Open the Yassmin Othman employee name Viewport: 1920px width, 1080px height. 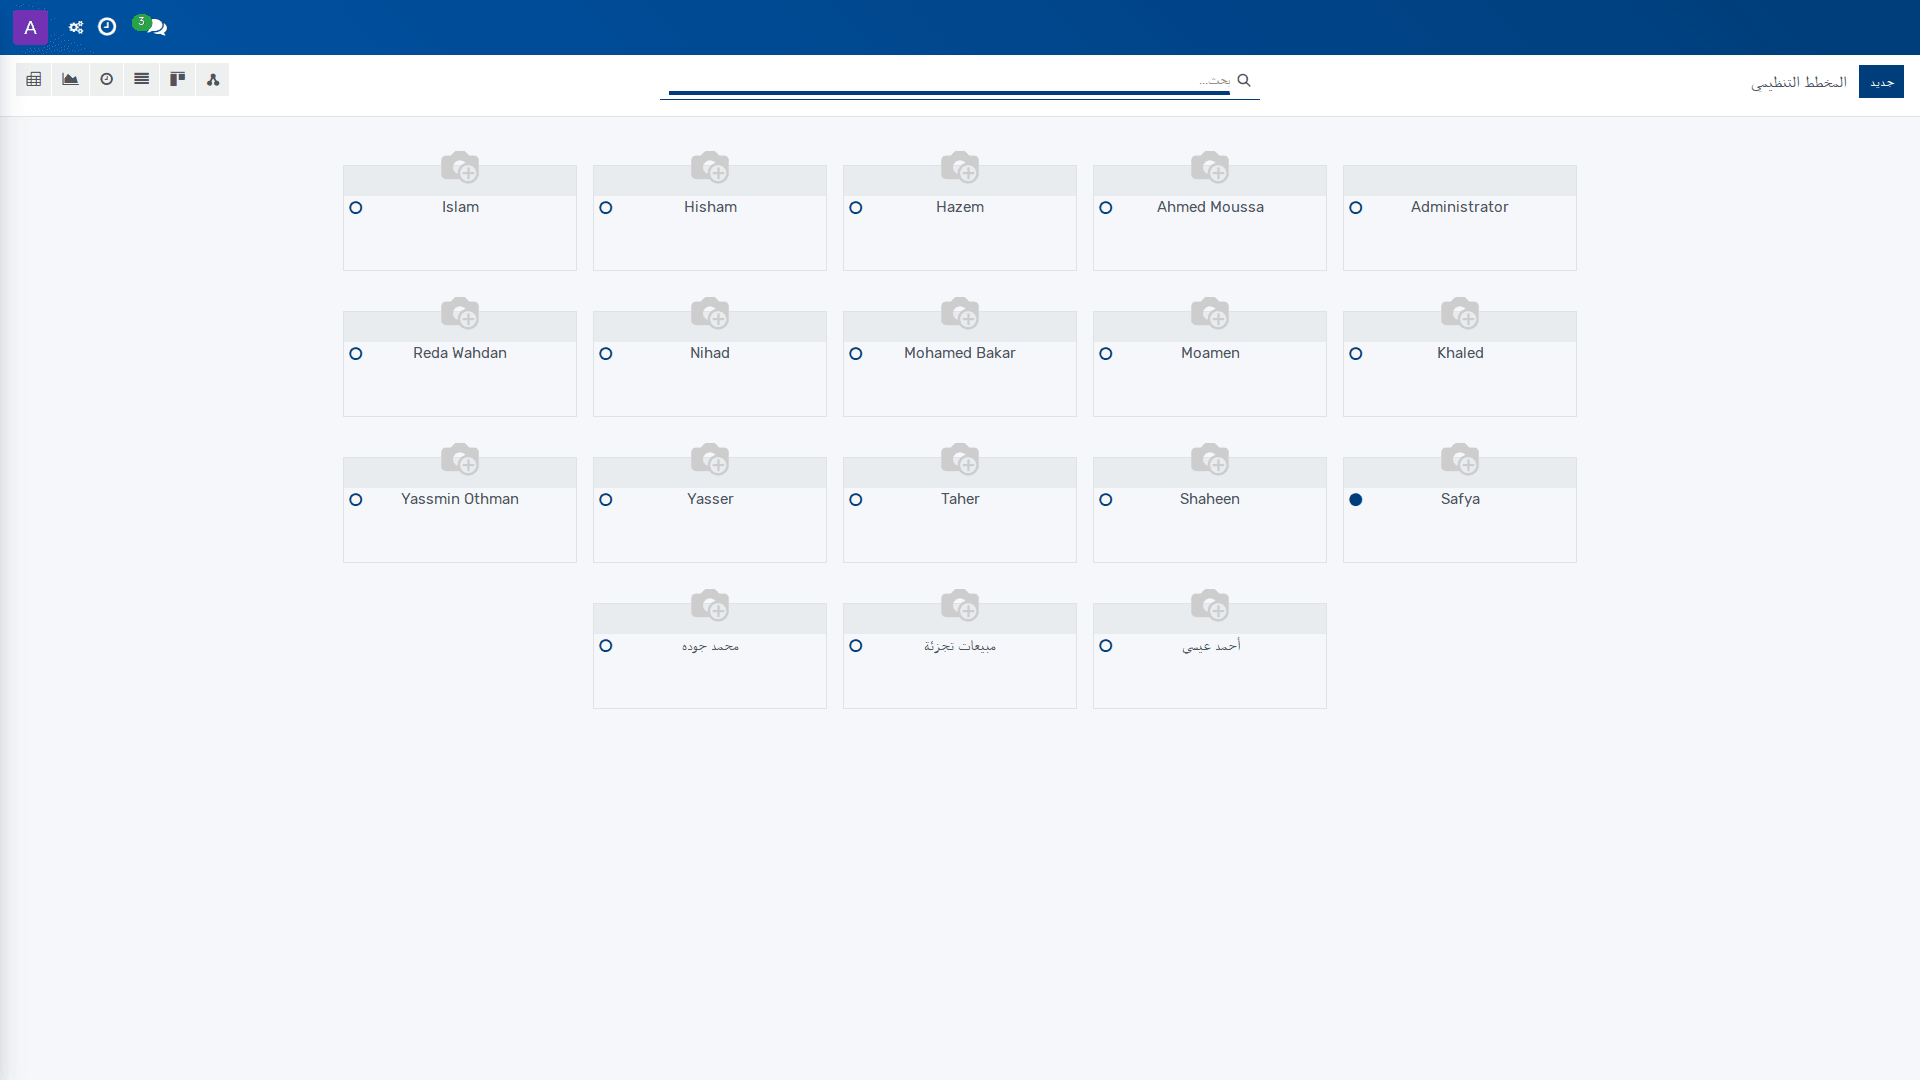pyautogui.click(x=460, y=499)
